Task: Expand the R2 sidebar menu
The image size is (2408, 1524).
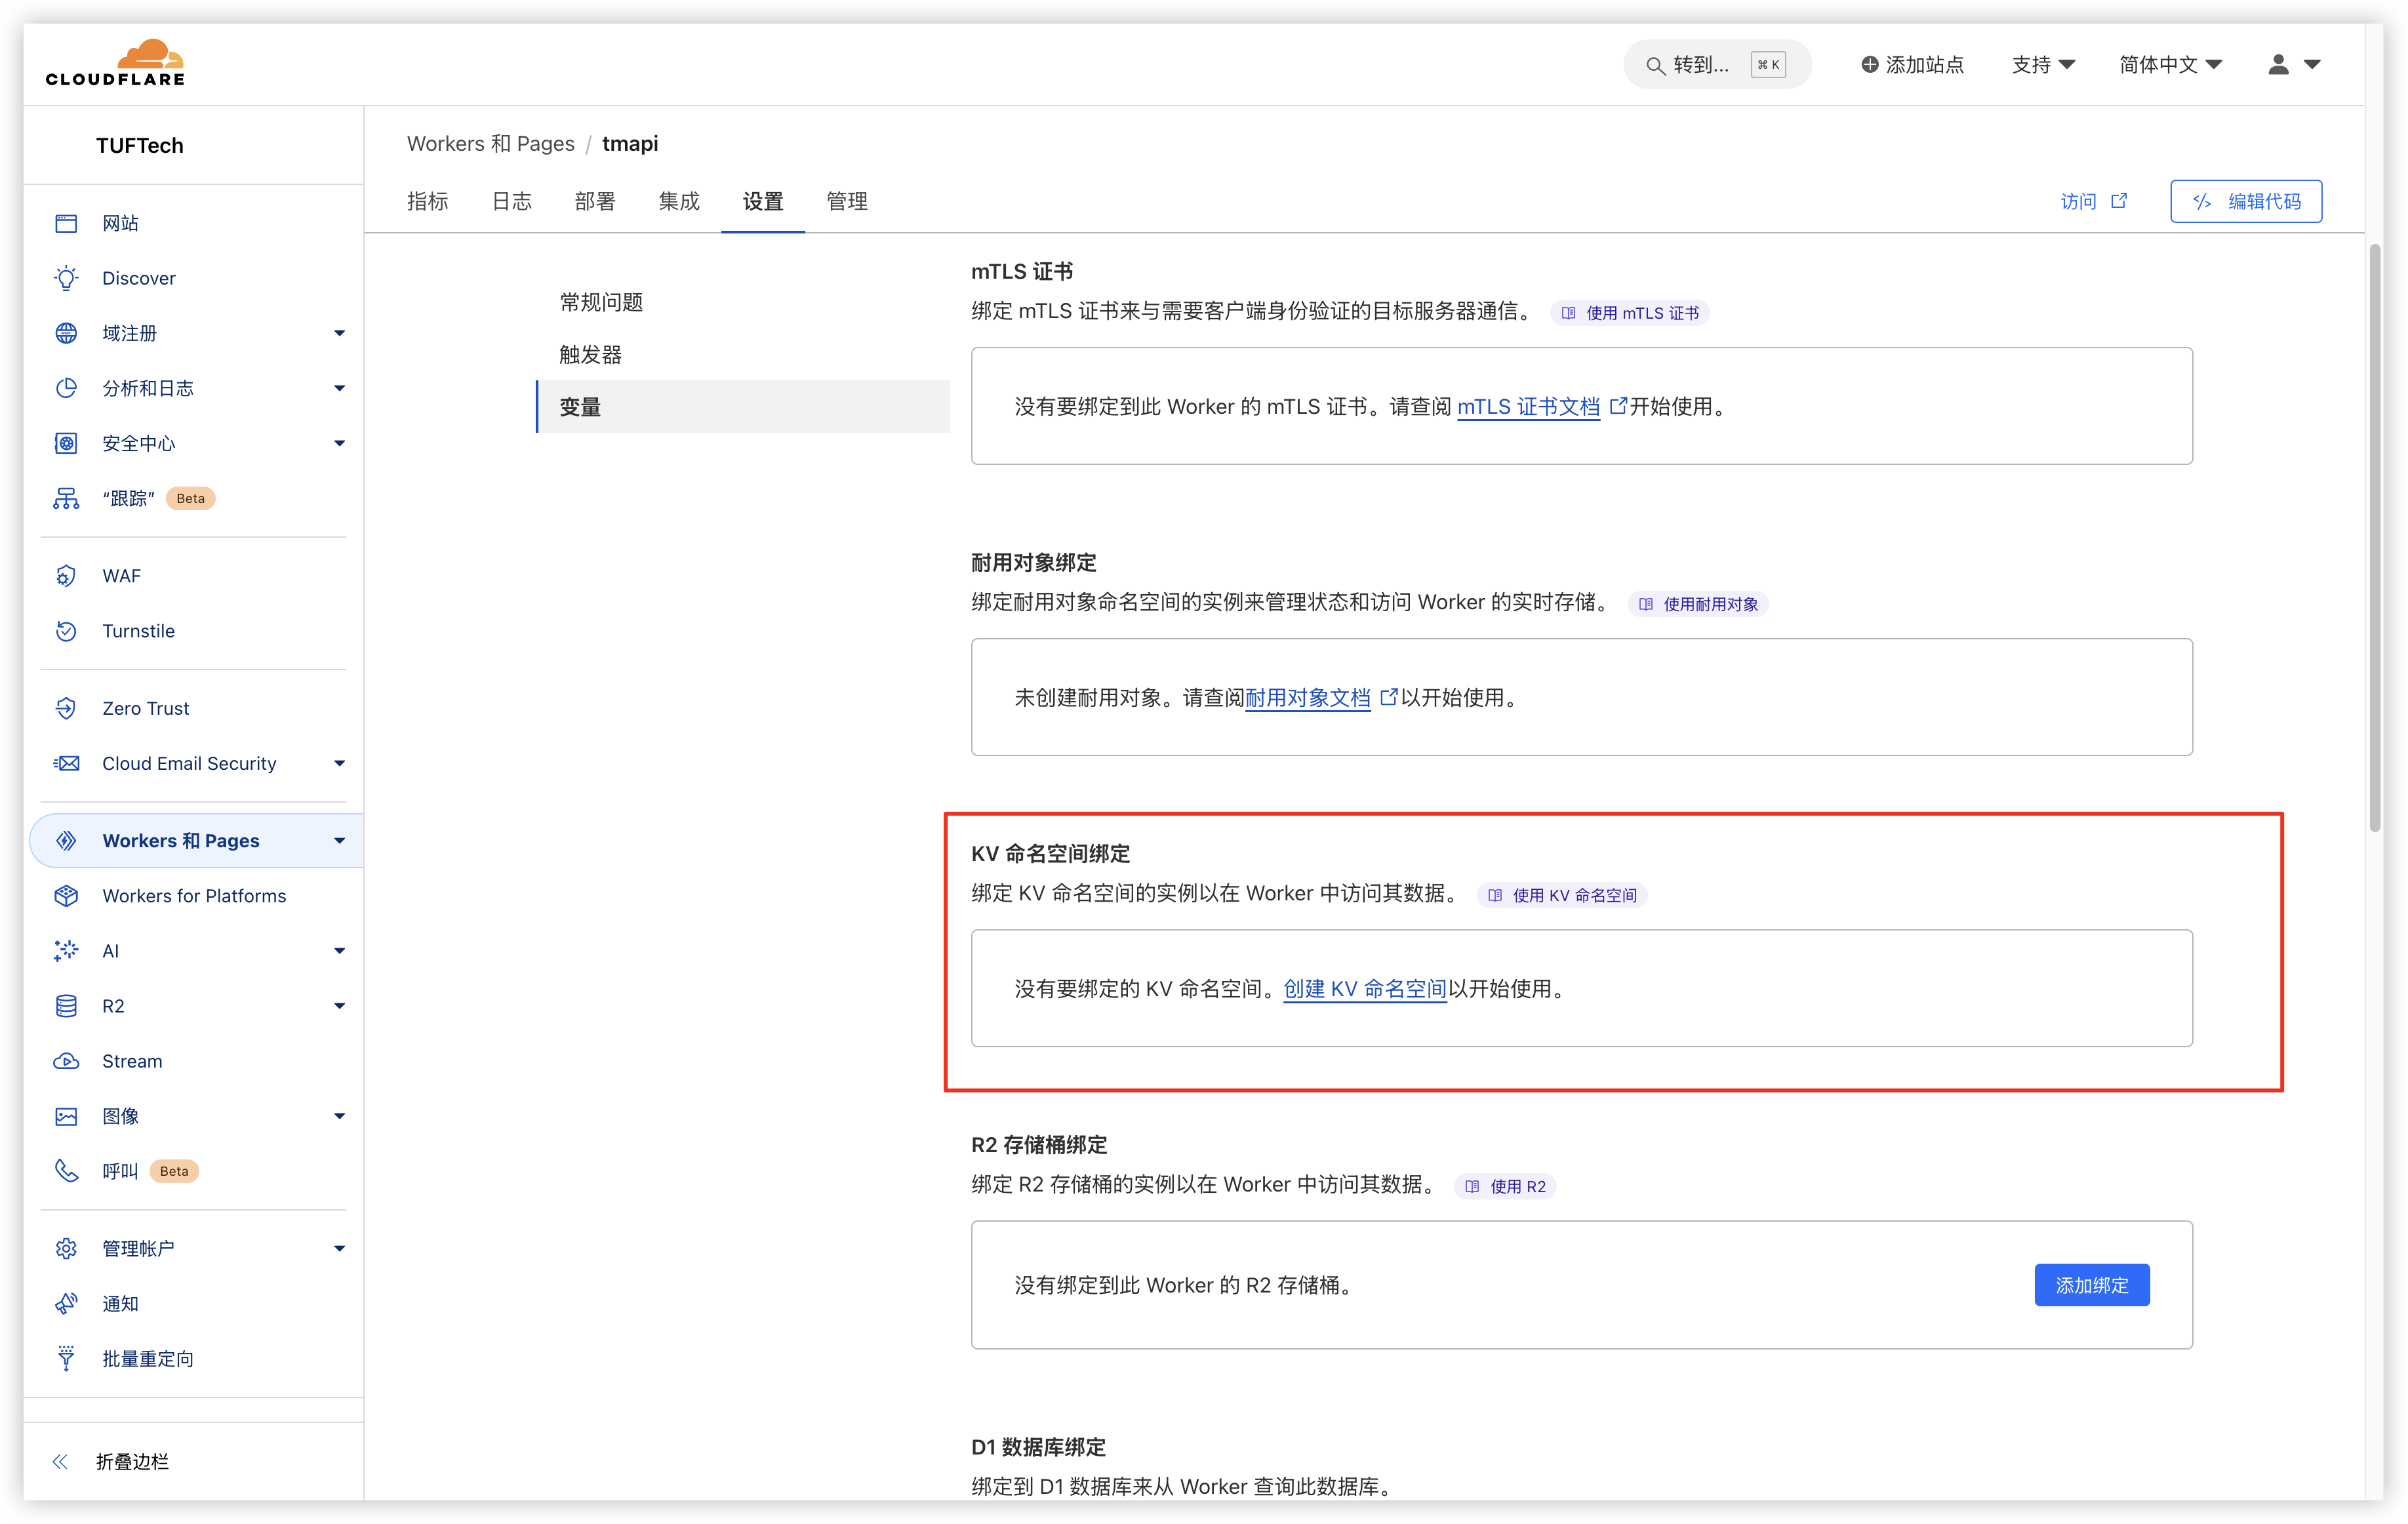Action: point(339,1006)
